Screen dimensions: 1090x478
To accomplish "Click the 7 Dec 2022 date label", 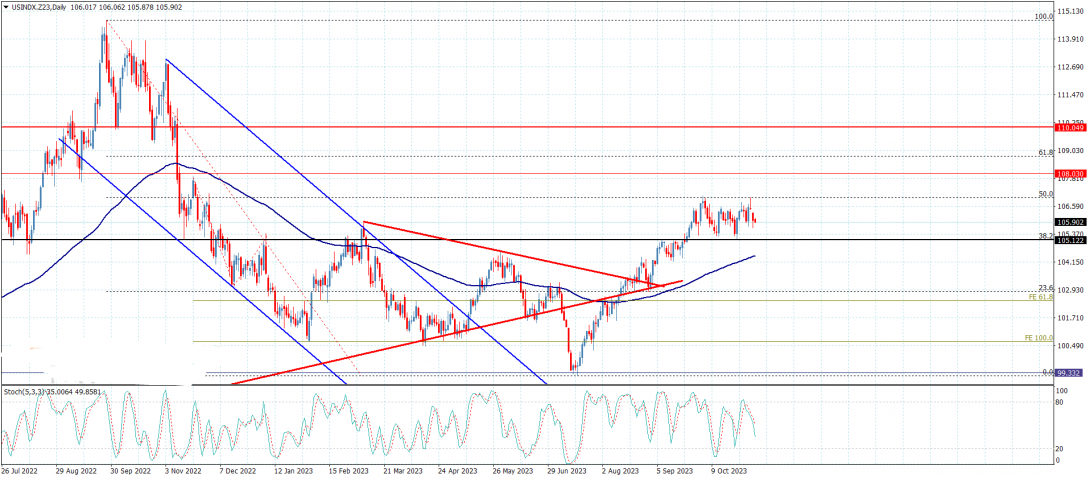I will tap(240, 471).
